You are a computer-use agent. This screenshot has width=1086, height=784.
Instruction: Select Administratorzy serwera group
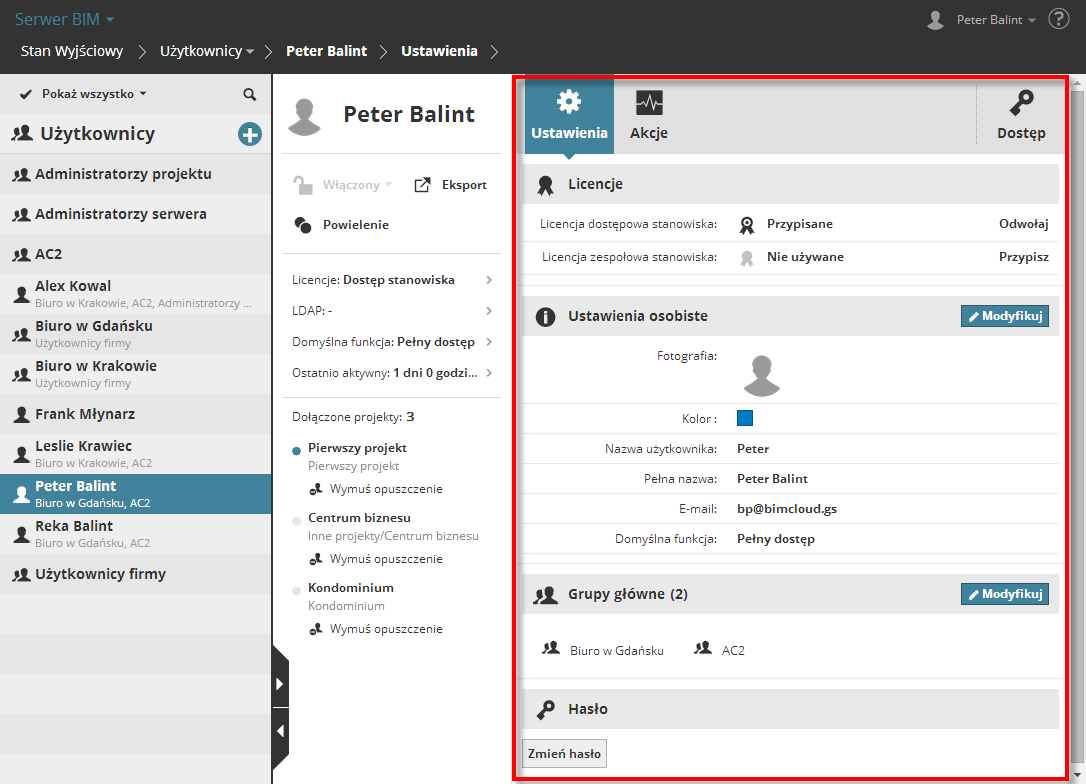click(136, 214)
